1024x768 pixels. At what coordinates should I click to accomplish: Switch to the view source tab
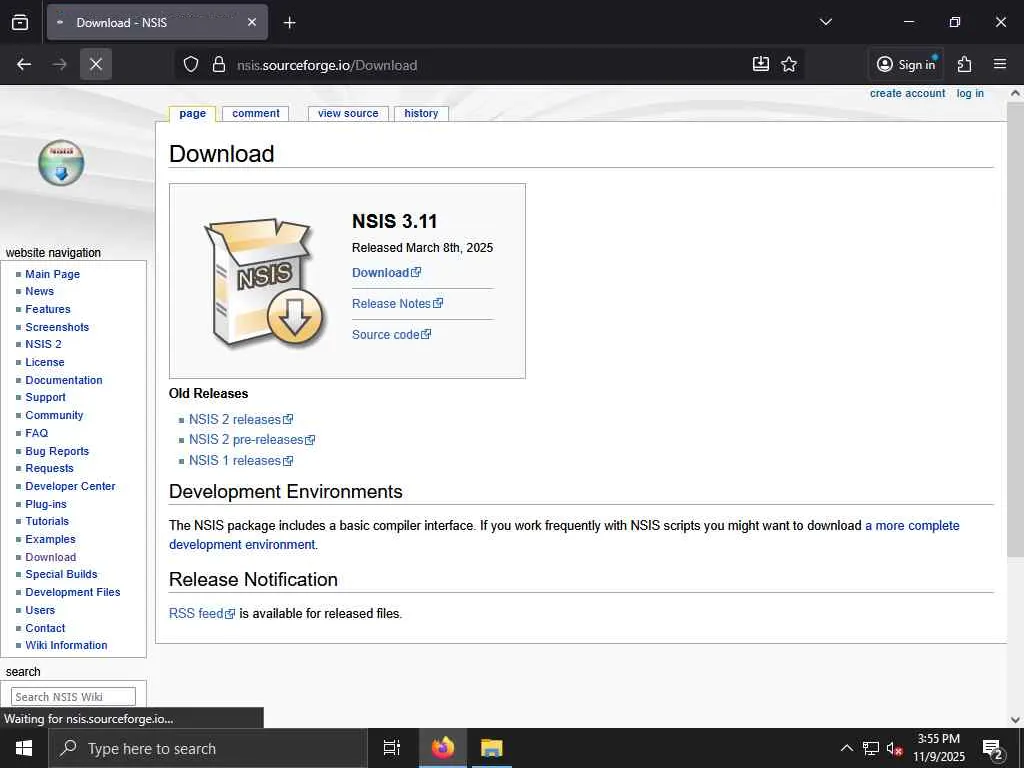348,114
